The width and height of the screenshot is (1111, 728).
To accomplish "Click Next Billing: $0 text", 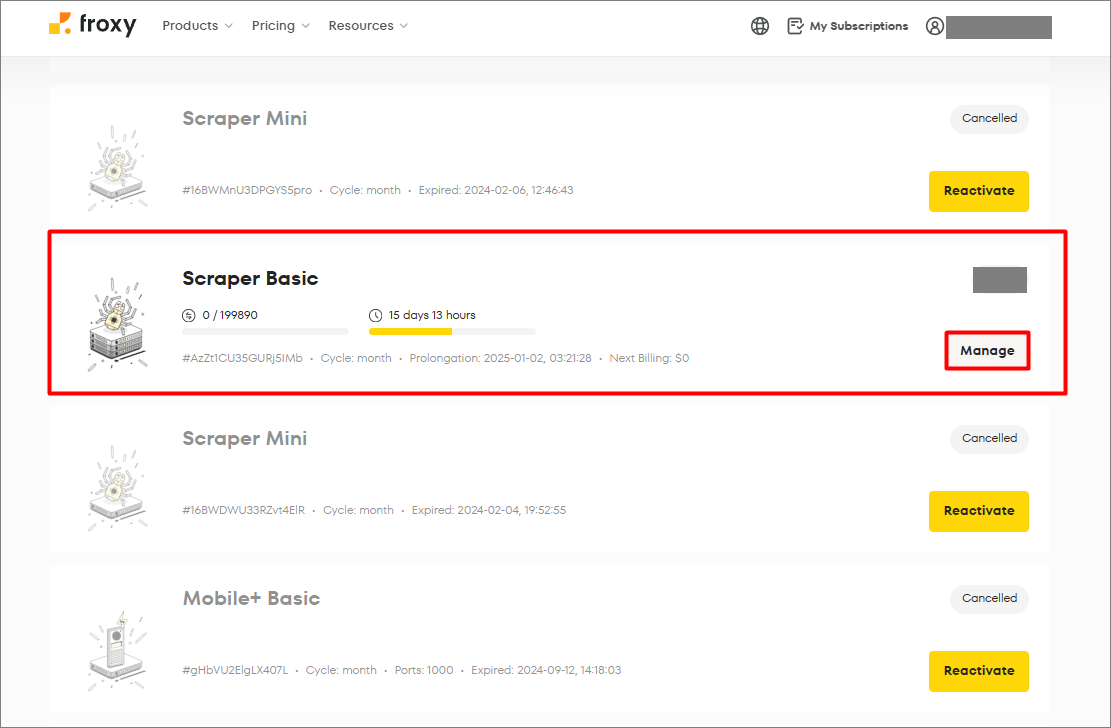I will click(x=649, y=358).
